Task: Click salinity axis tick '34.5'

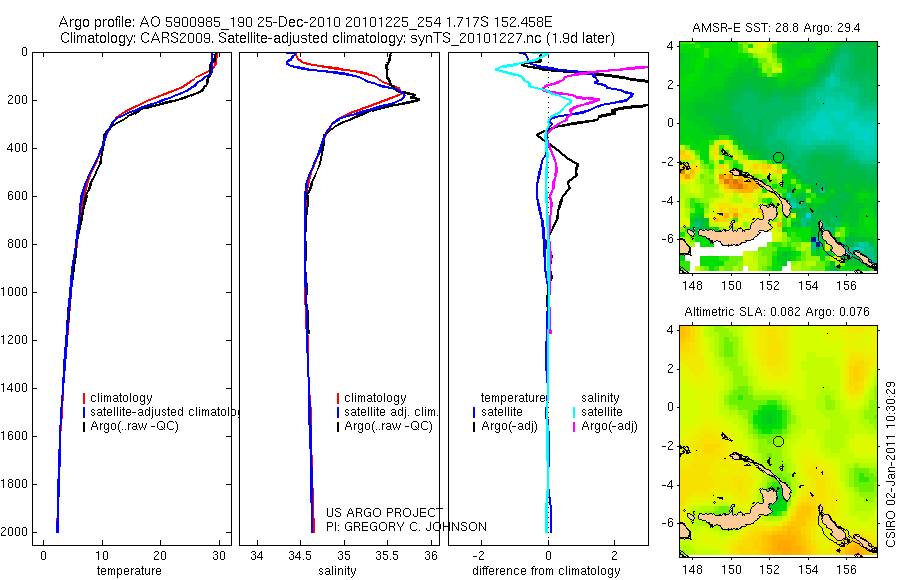Action: 300,555
